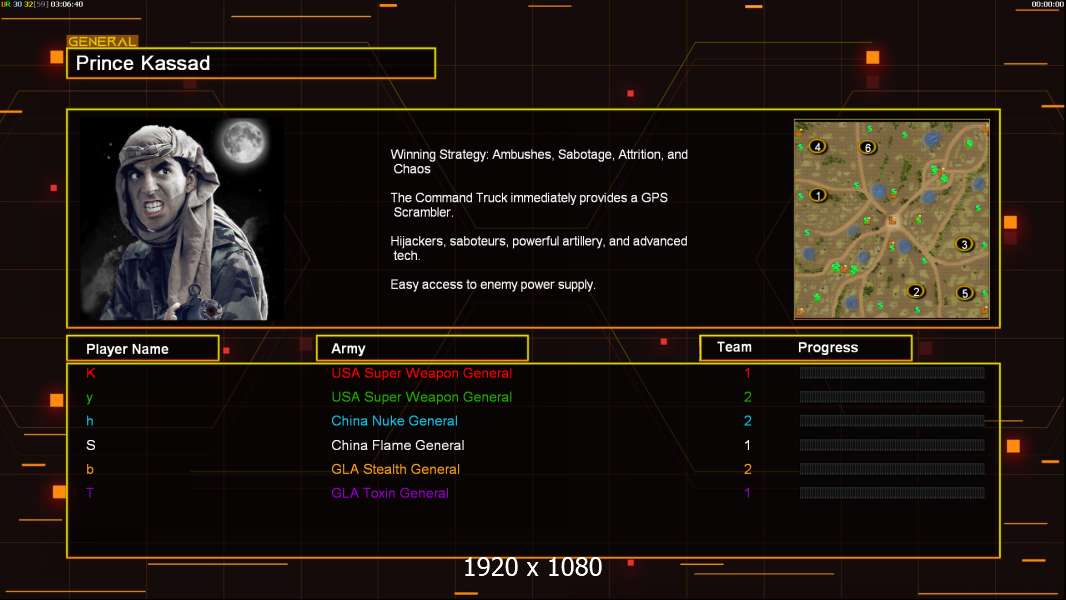Click green USA Super Weapon General army
1066x600 pixels.
(x=422, y=397)
